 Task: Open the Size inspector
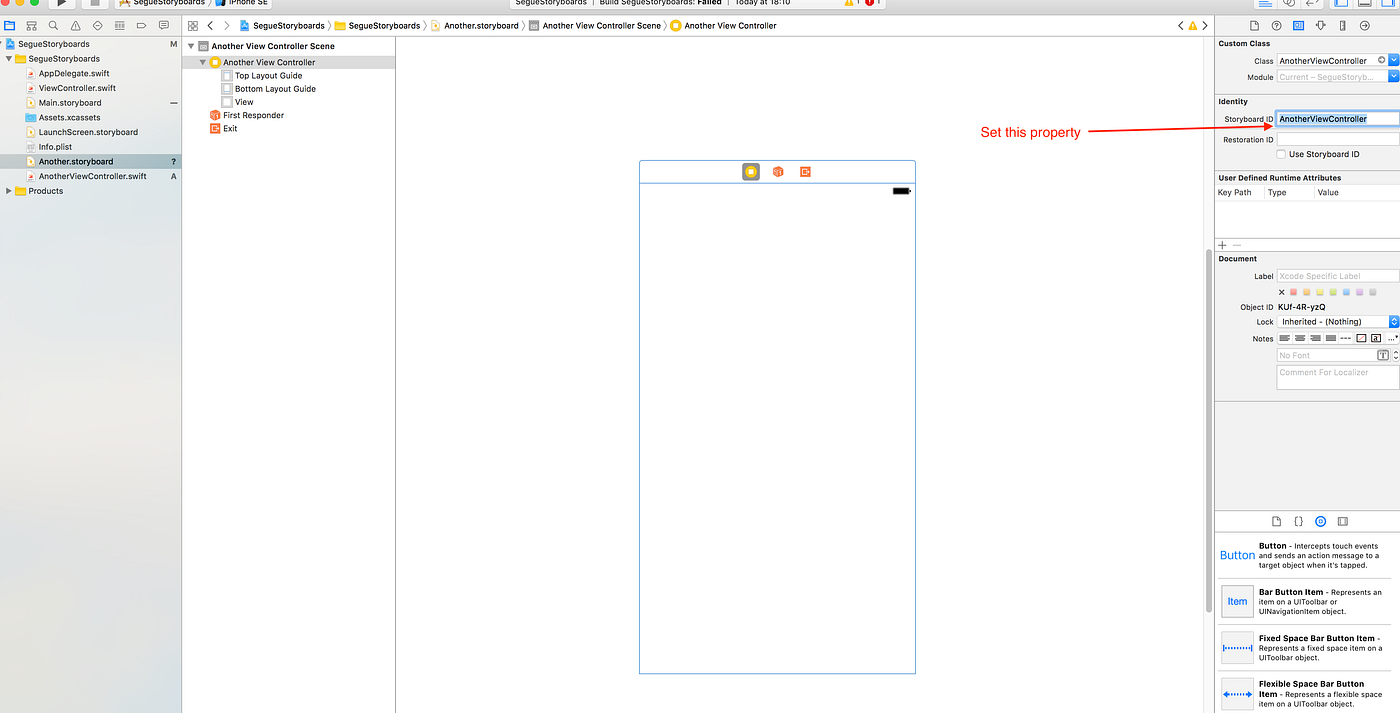point(1342,26)
